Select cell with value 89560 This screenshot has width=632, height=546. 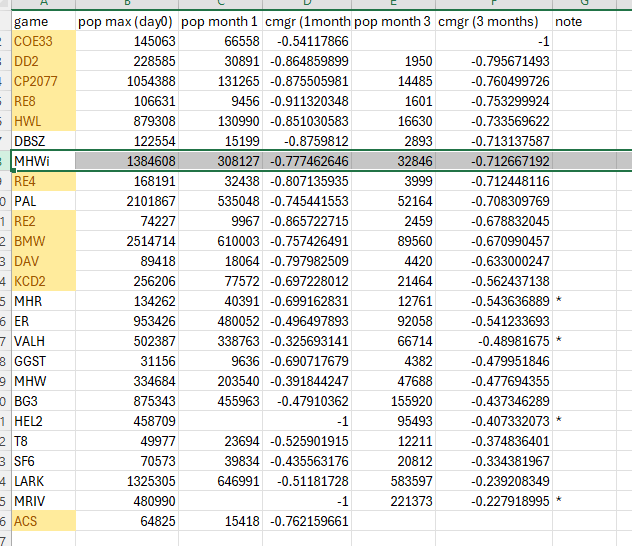click(393, 241)
